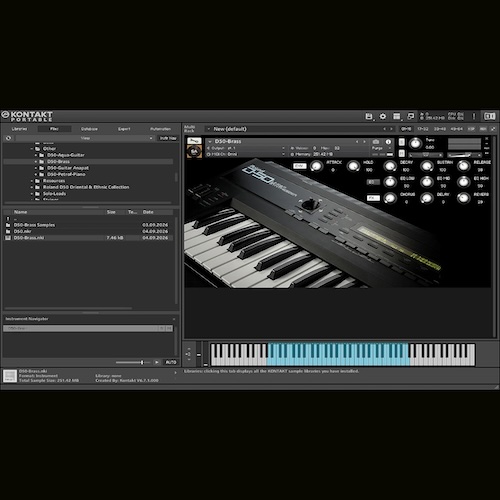Toggle the AUTO audition button
500x500 pixels.
point(171,362)
